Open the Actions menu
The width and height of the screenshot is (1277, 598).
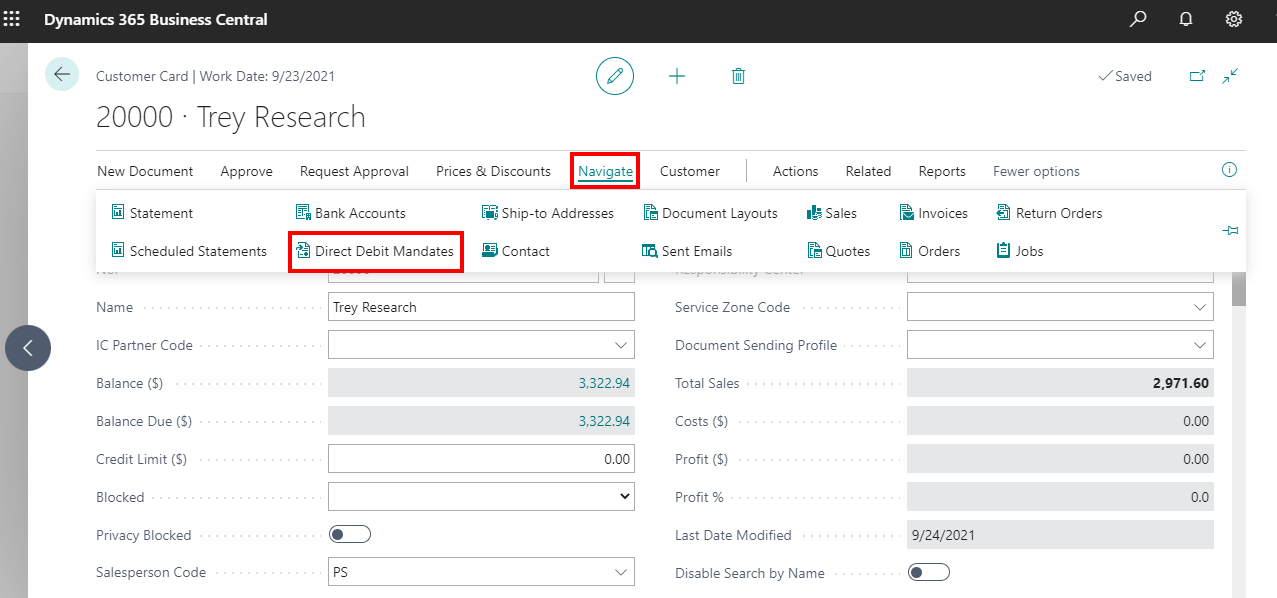coord(795,171)
